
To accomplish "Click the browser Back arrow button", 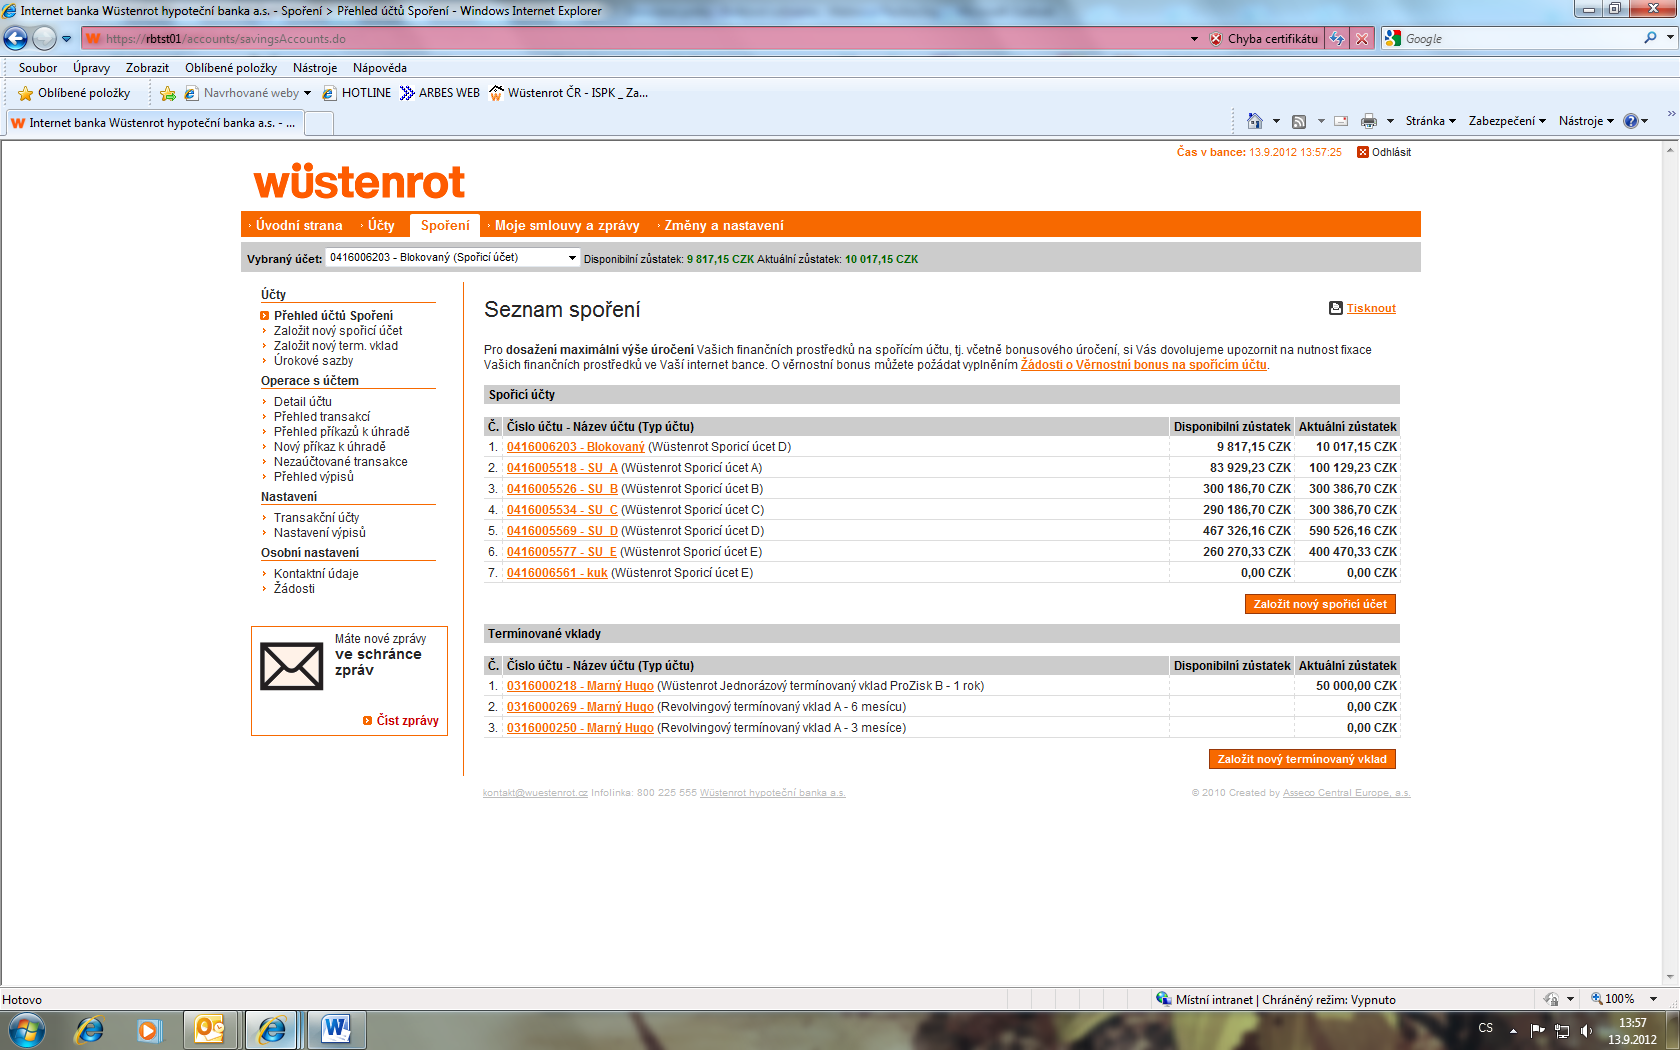I will (15, 39).
